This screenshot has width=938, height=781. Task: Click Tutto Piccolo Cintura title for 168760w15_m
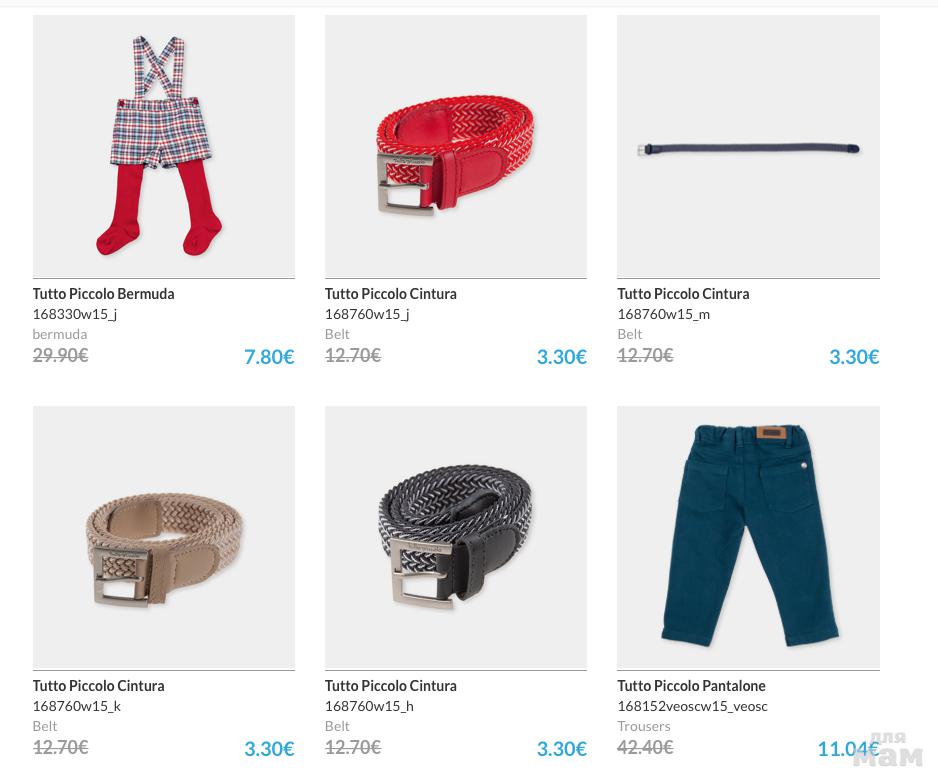click(683, 294)
